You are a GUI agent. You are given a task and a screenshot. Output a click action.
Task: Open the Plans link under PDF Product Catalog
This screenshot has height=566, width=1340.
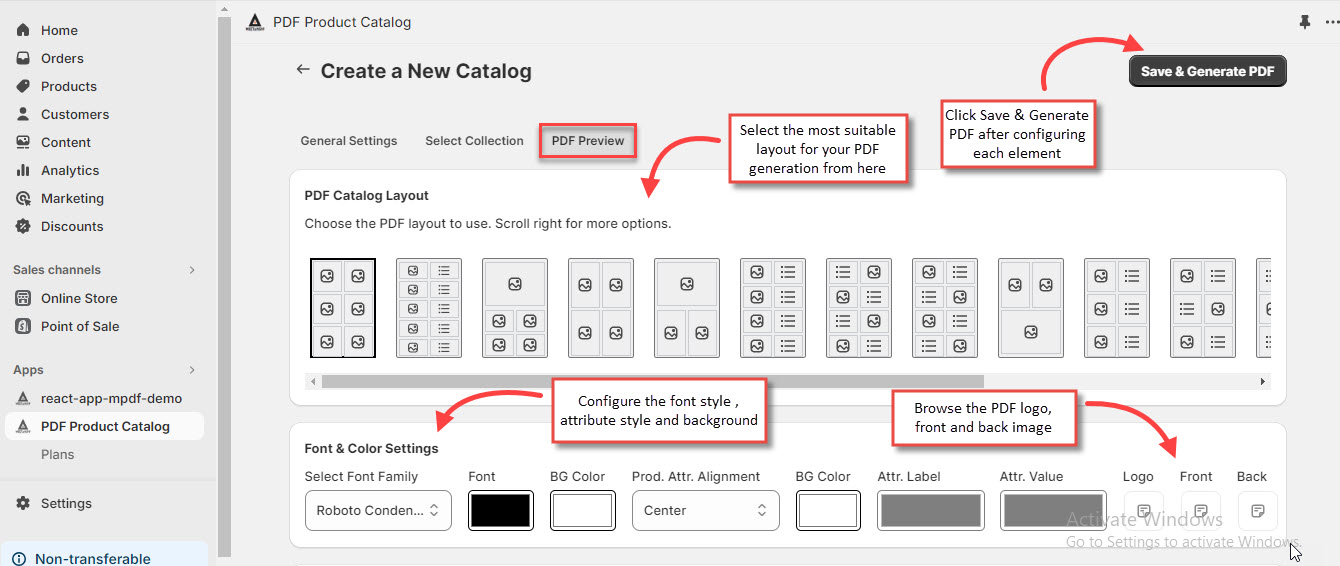[x=58, y=454]
